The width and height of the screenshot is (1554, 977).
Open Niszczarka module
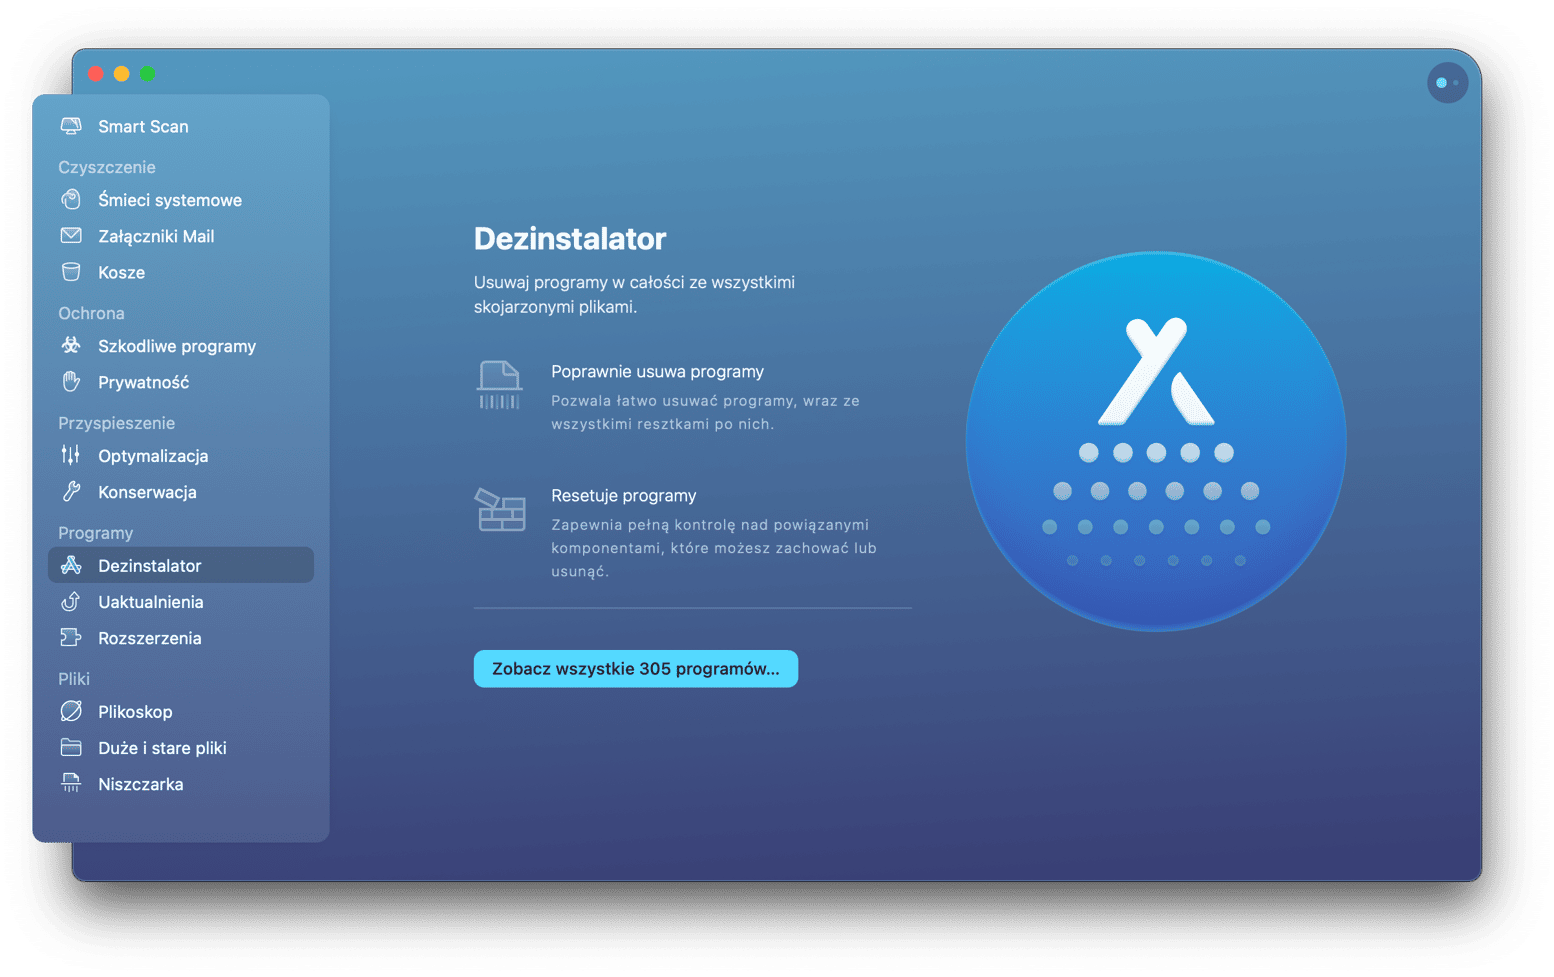pos(181,784)
